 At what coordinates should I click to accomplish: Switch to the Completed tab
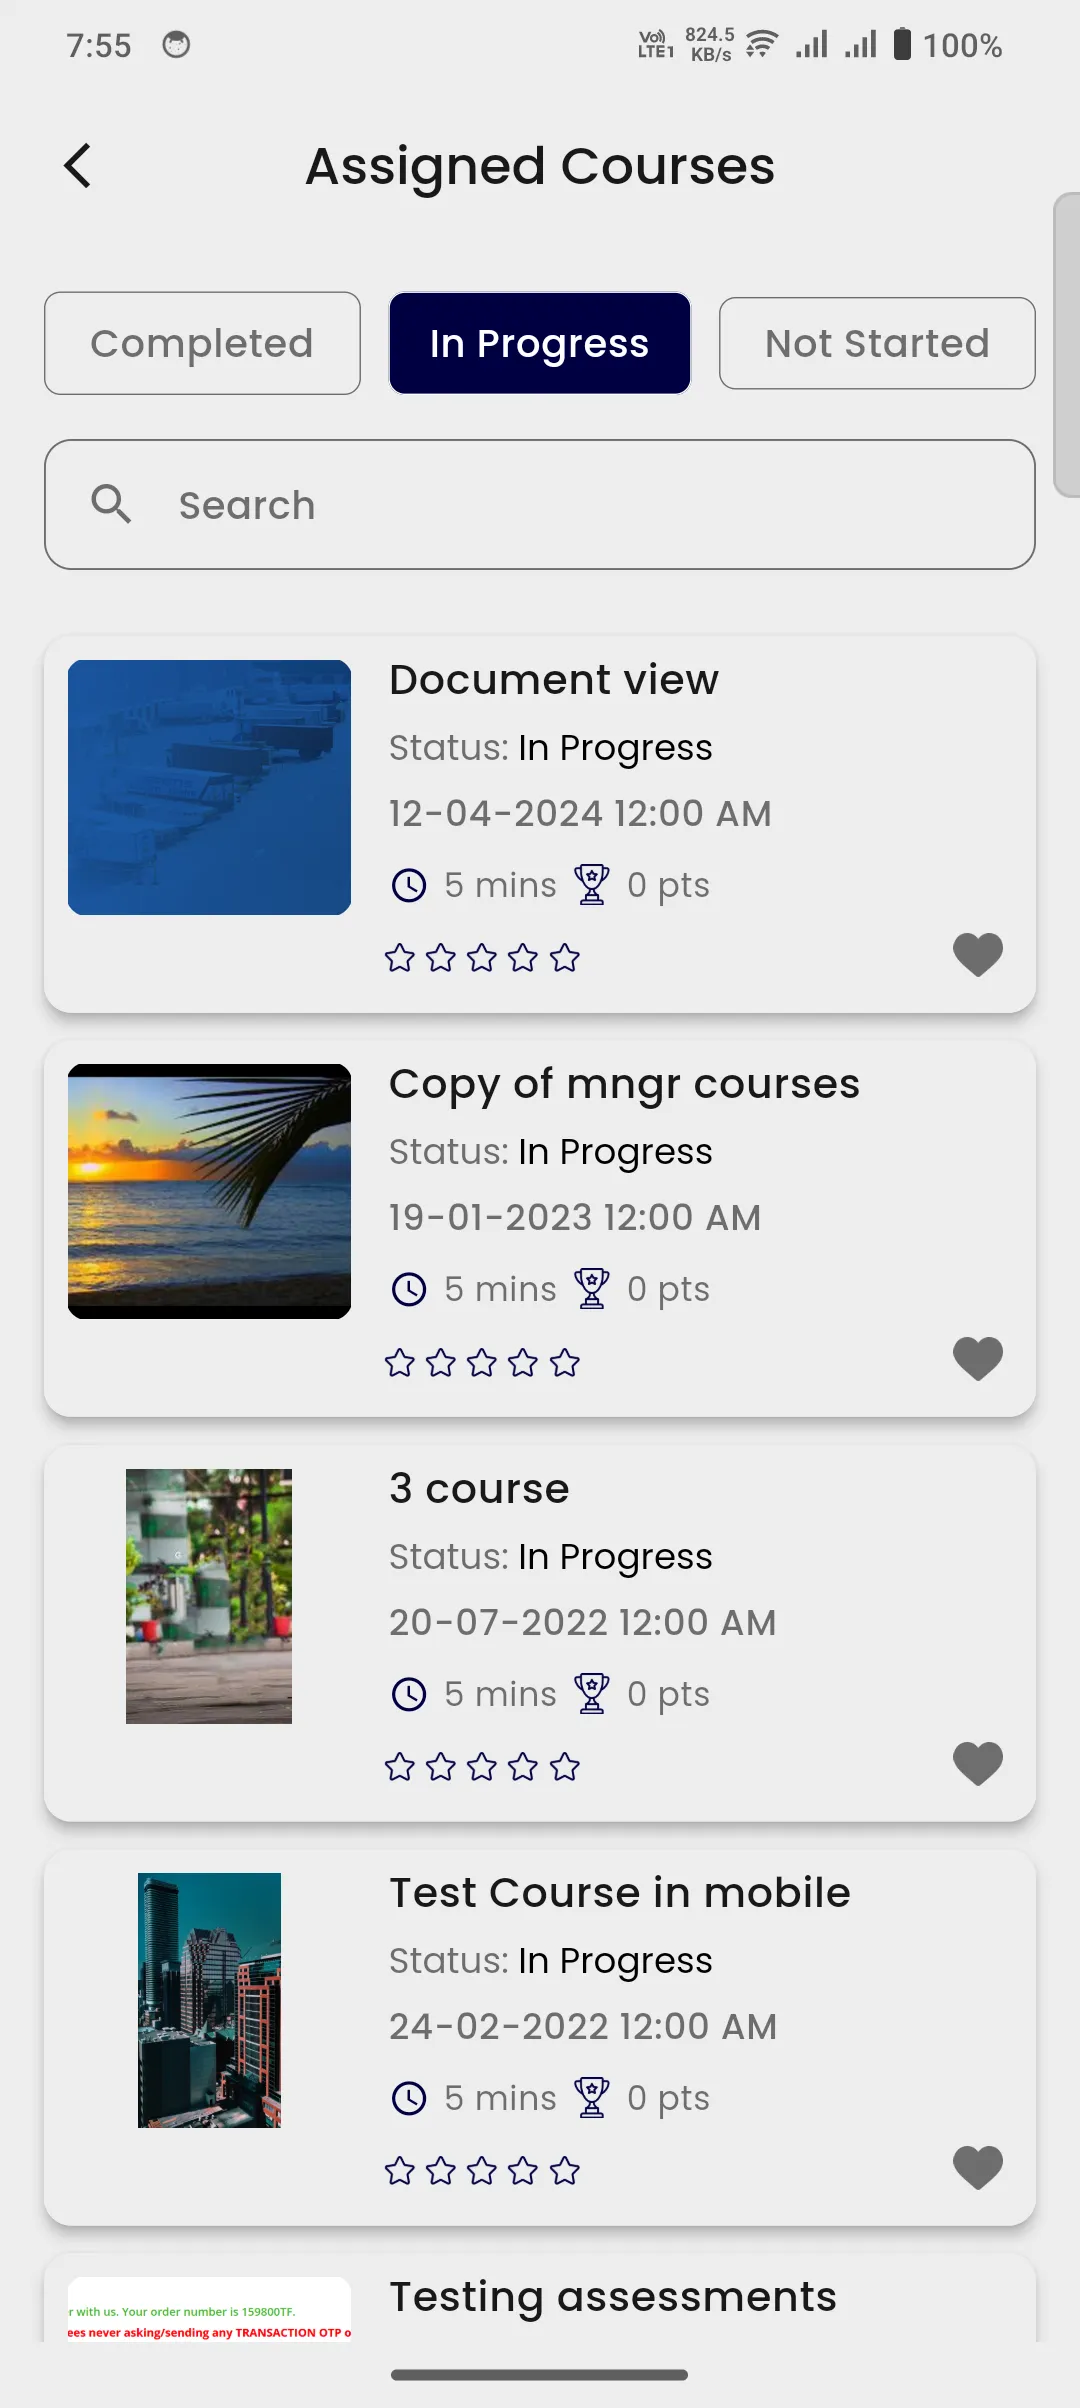(202, 343)
